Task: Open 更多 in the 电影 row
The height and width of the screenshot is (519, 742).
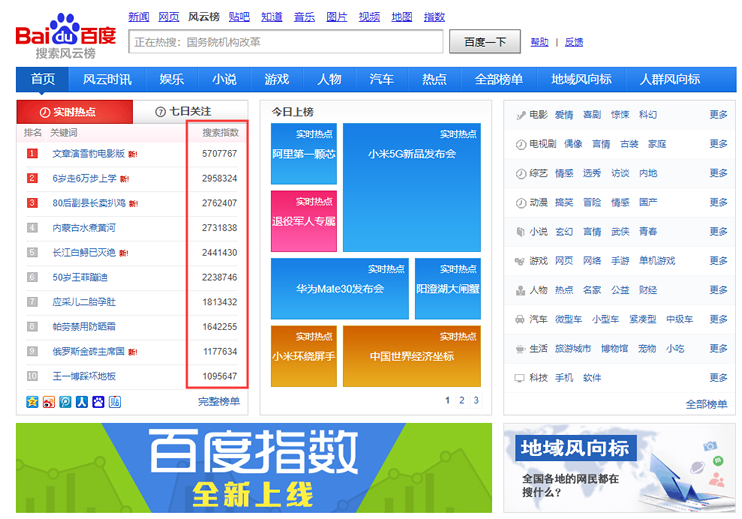Action: [718, 114]
